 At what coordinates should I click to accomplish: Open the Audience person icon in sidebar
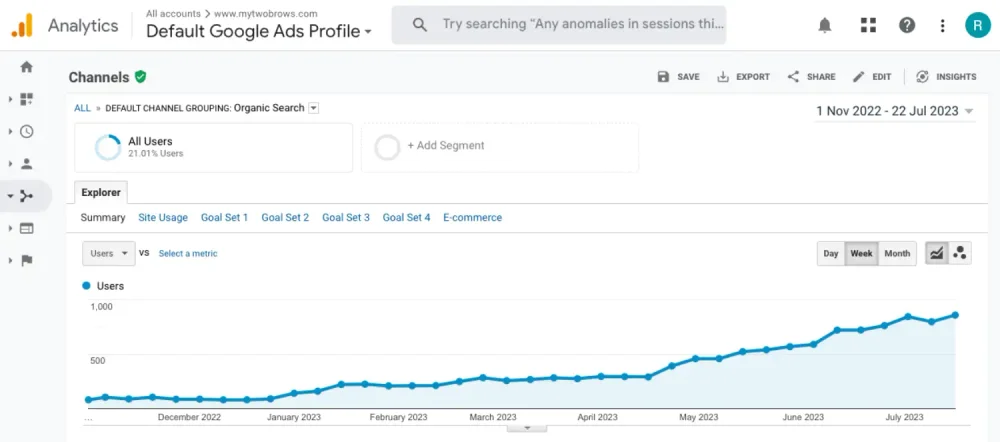click(26, 163)
